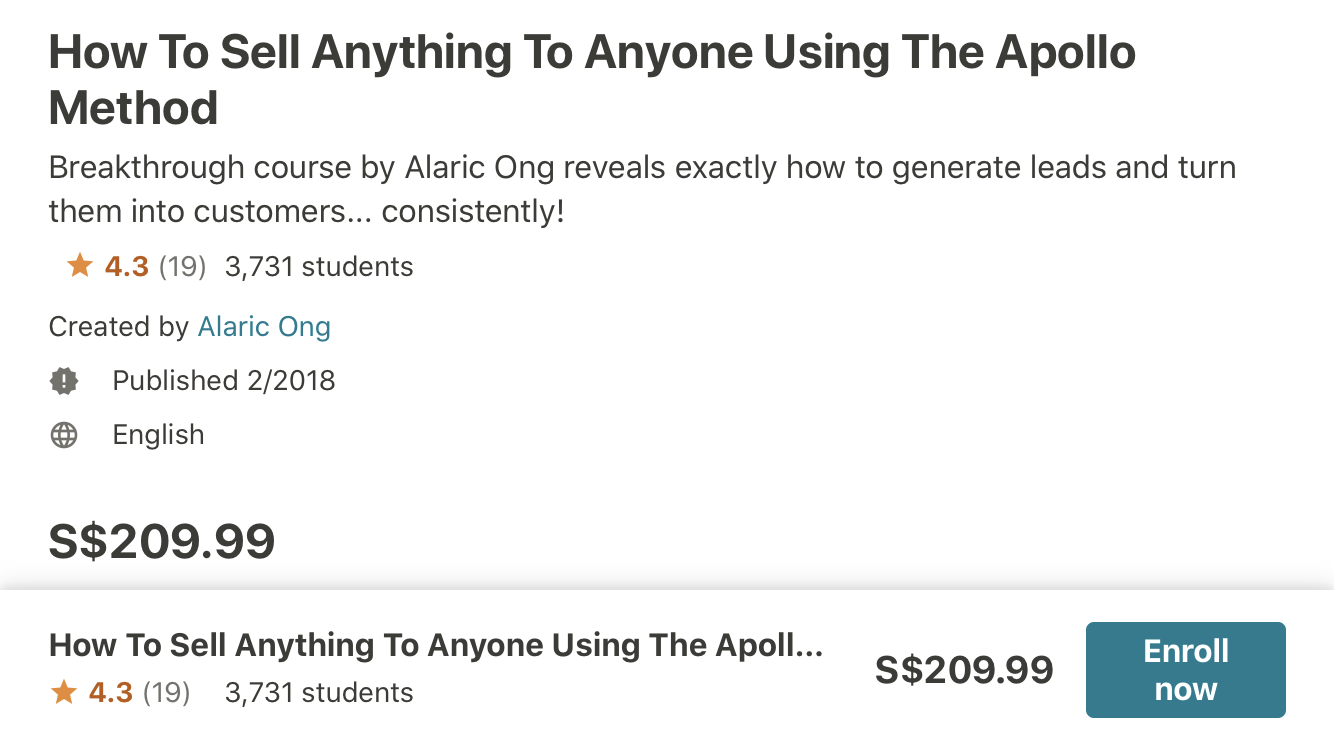The image size is (1334, 750).
Task: Click the English language label
Action: click(x=158, y=435)
